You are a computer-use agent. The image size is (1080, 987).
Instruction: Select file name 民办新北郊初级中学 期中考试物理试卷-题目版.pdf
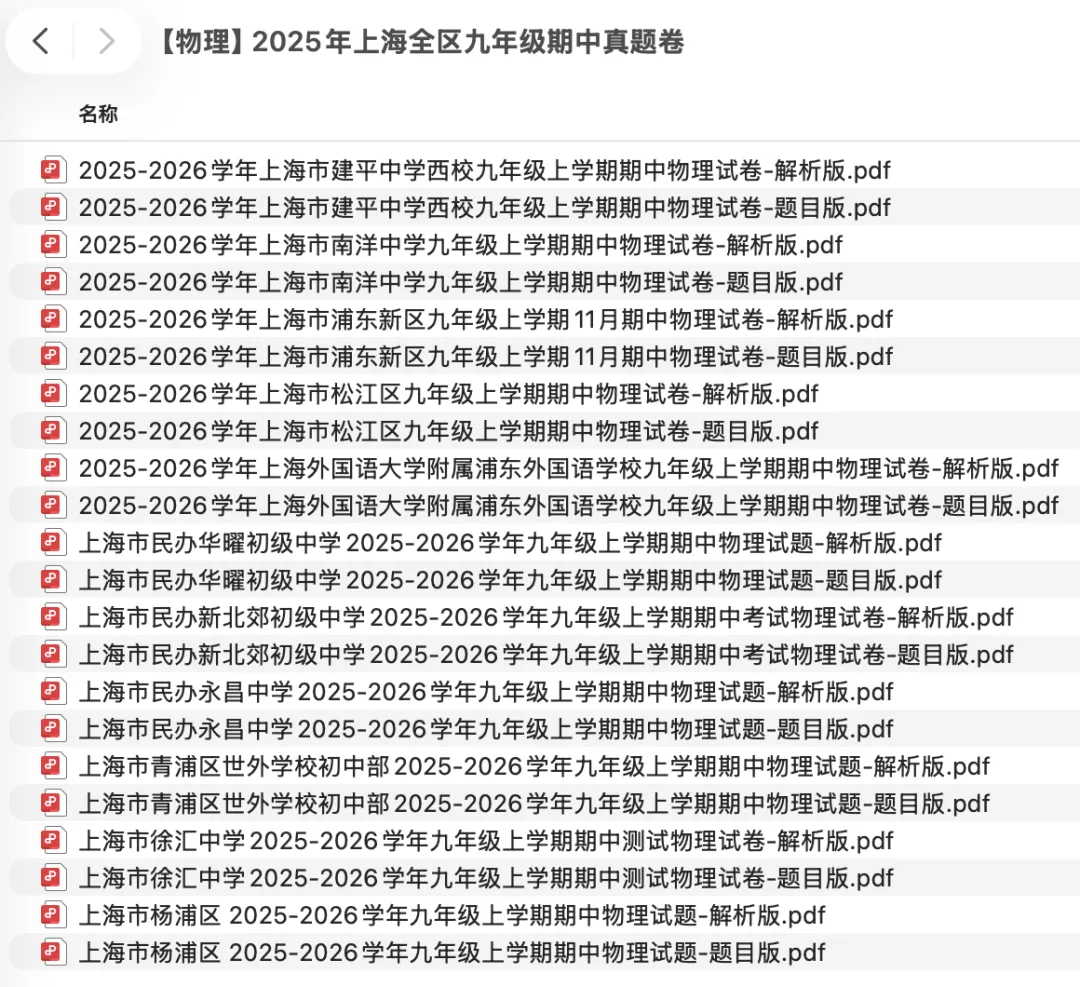point(546,654)
